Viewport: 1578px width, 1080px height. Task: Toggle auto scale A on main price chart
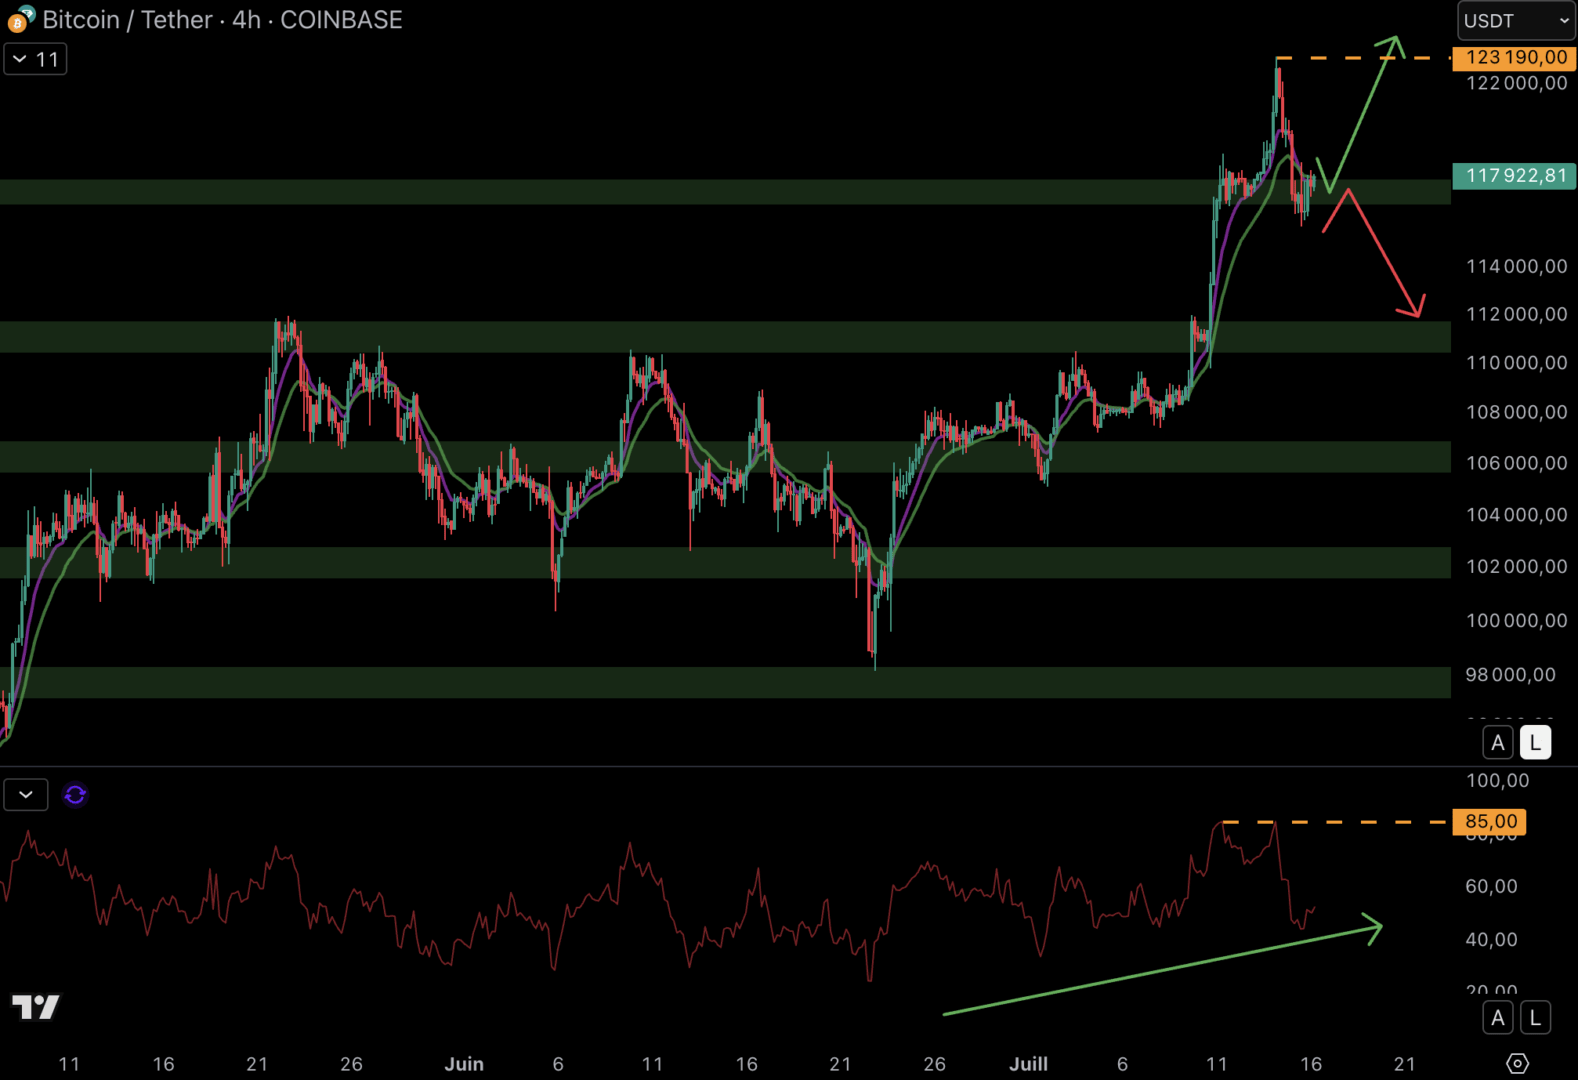(x=1497, y=743)
